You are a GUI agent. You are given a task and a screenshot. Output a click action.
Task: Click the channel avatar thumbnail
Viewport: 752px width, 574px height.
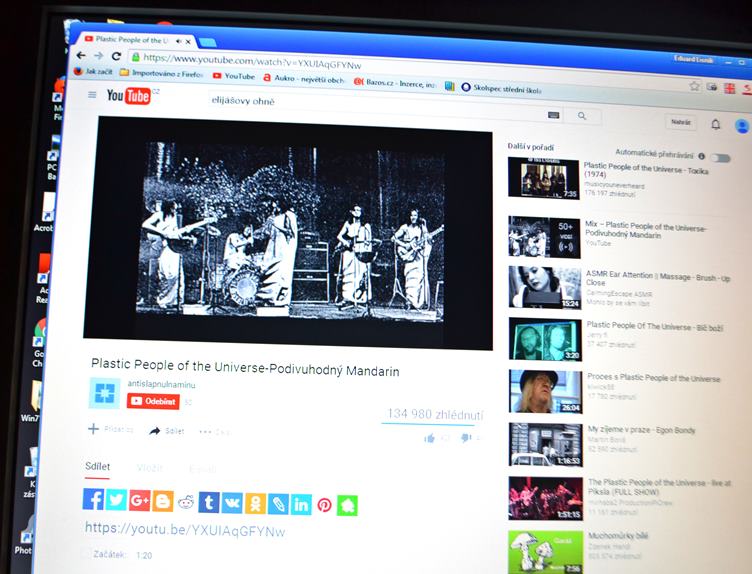coord(105,393)
